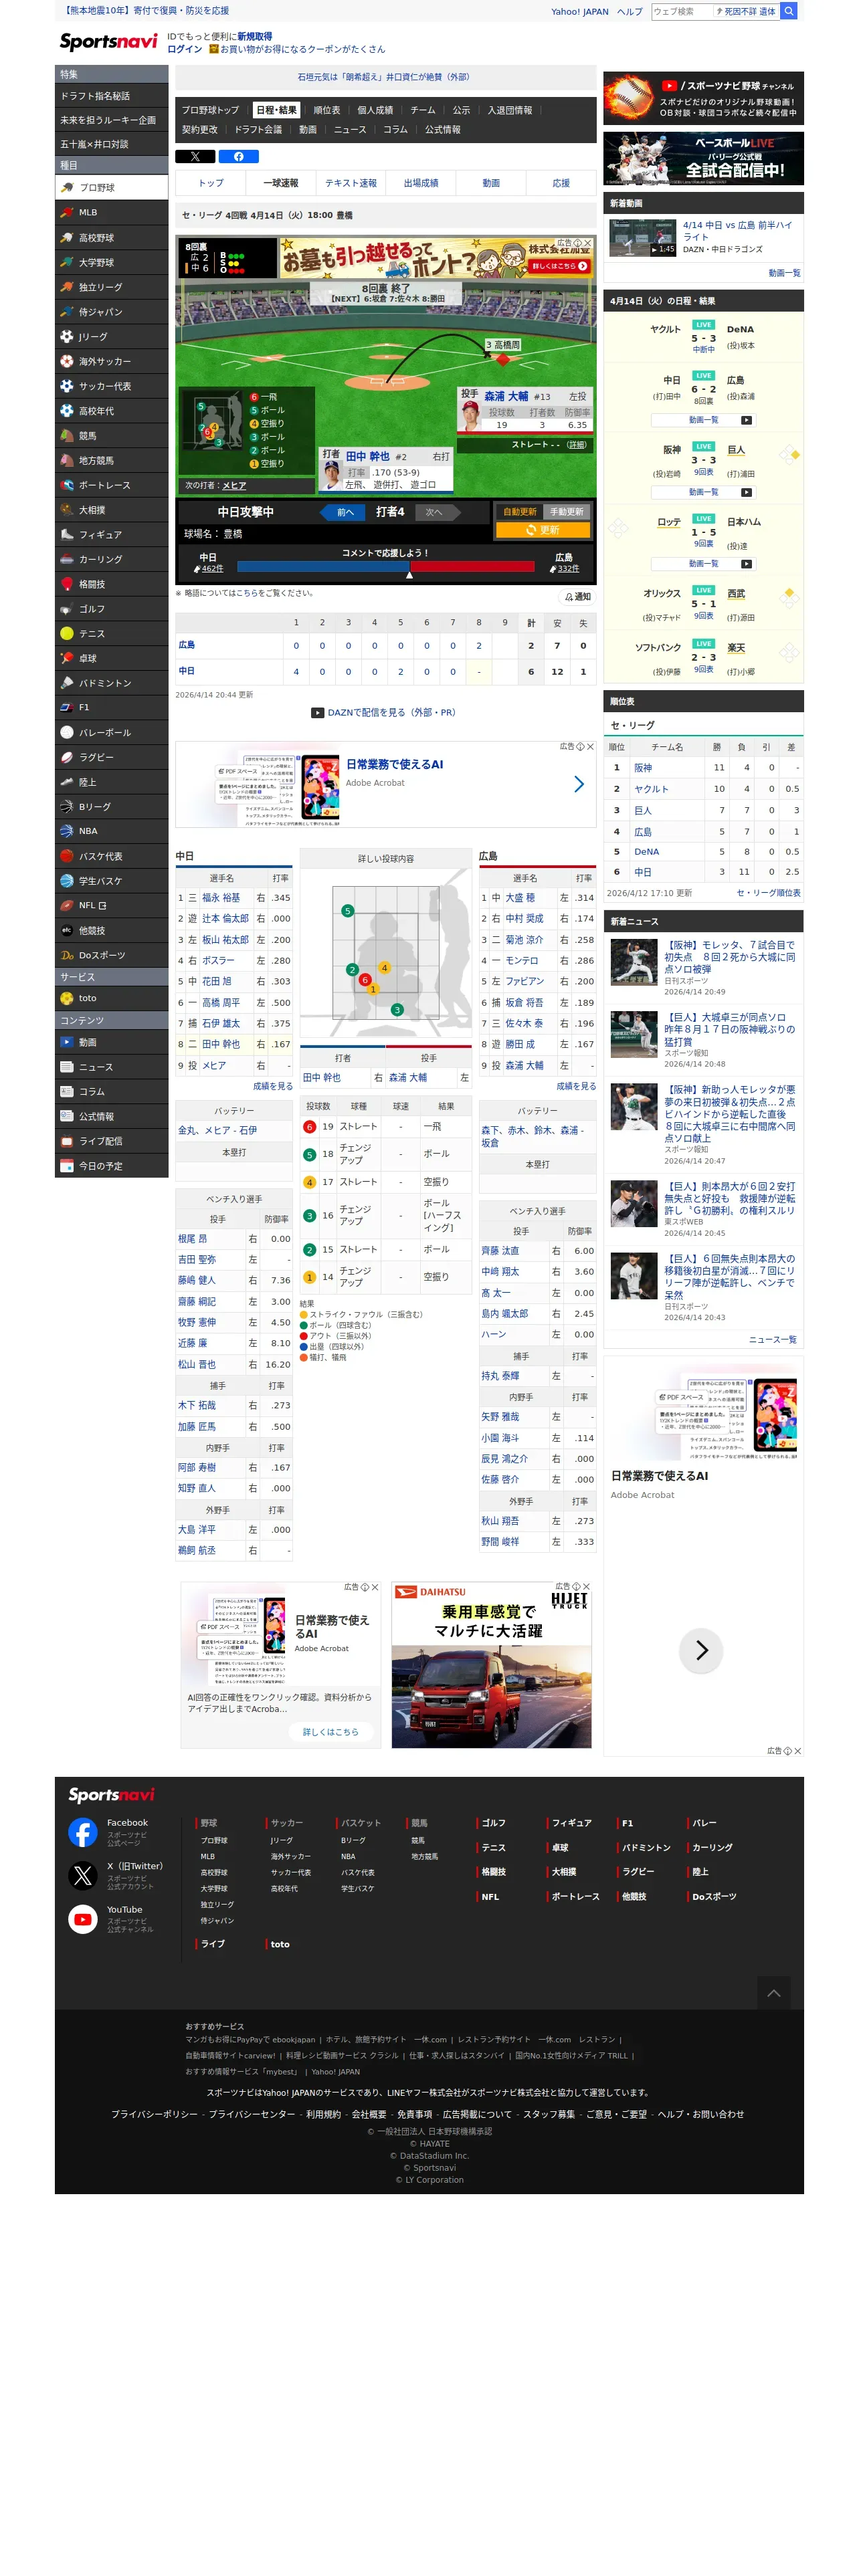Open ボートレース in the sidebar

click(111, 485)
